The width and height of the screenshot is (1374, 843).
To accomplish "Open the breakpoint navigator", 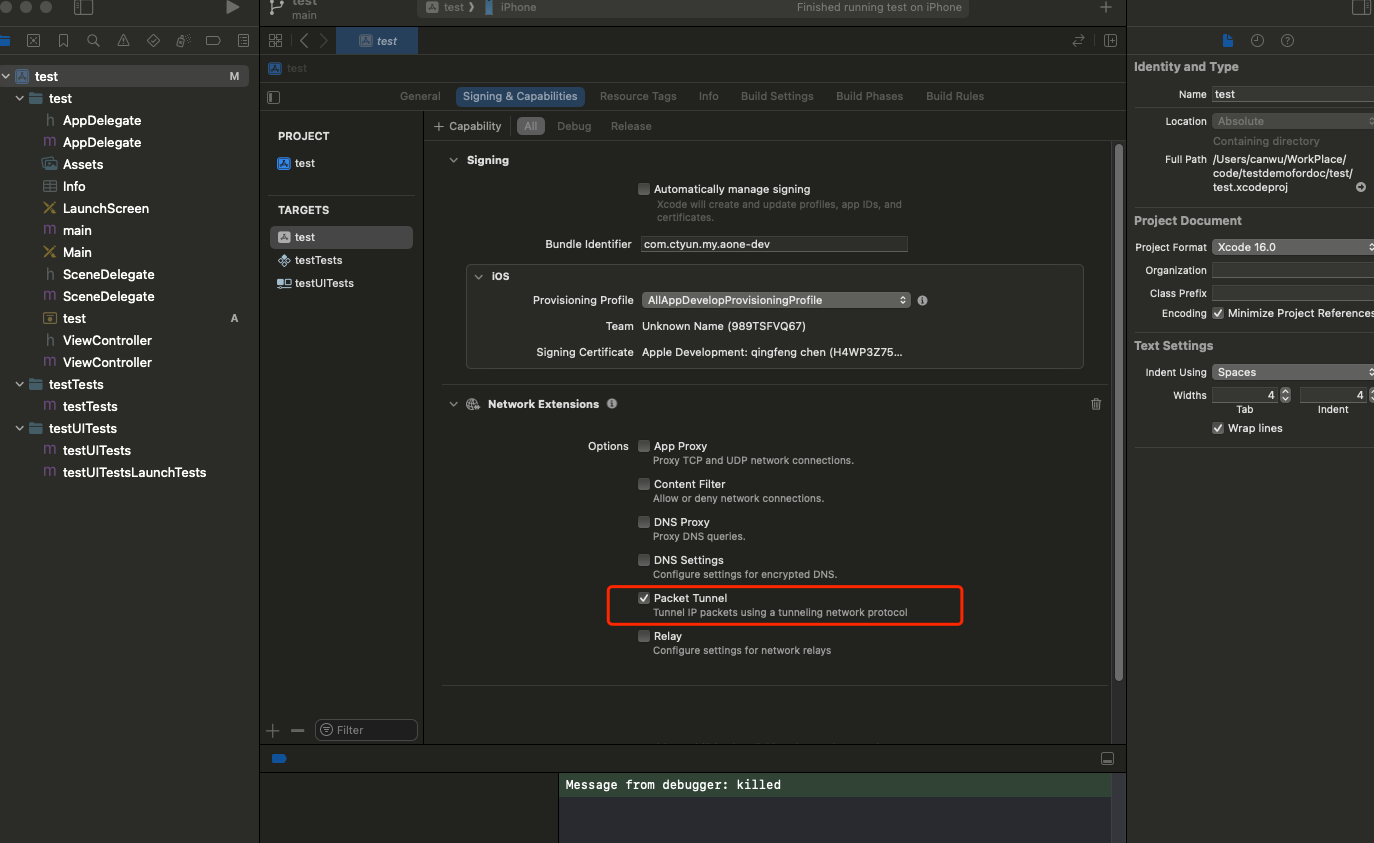I will pyautogui.click(x=213, y=41).
